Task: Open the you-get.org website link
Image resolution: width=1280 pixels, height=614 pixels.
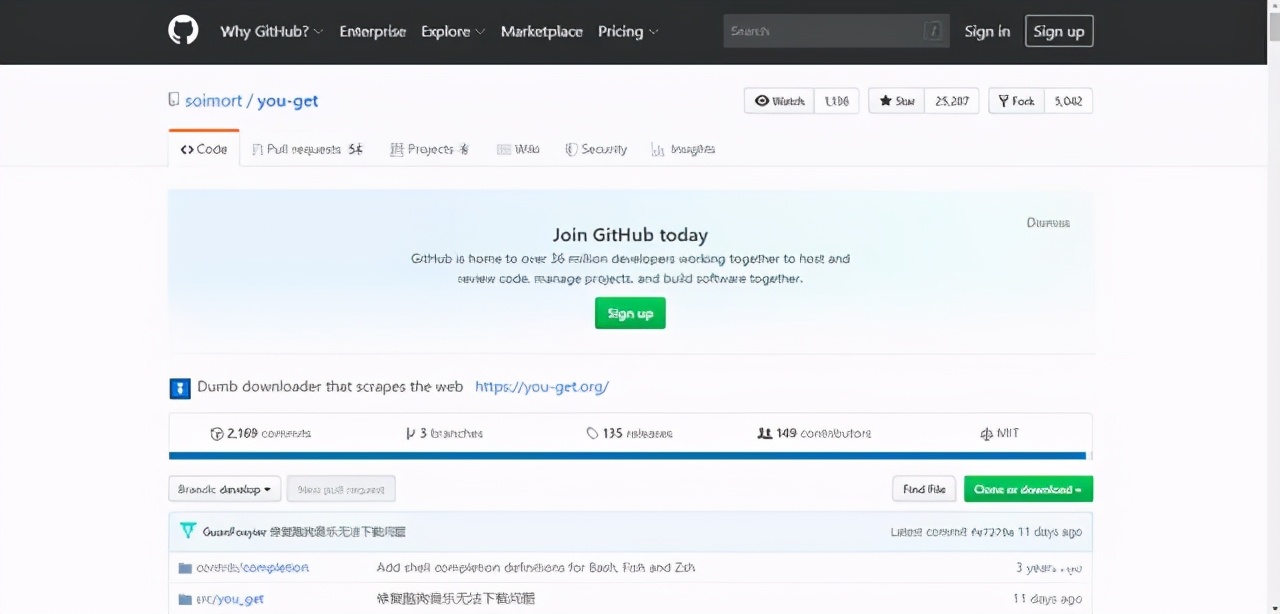Action: coord(541,387)
